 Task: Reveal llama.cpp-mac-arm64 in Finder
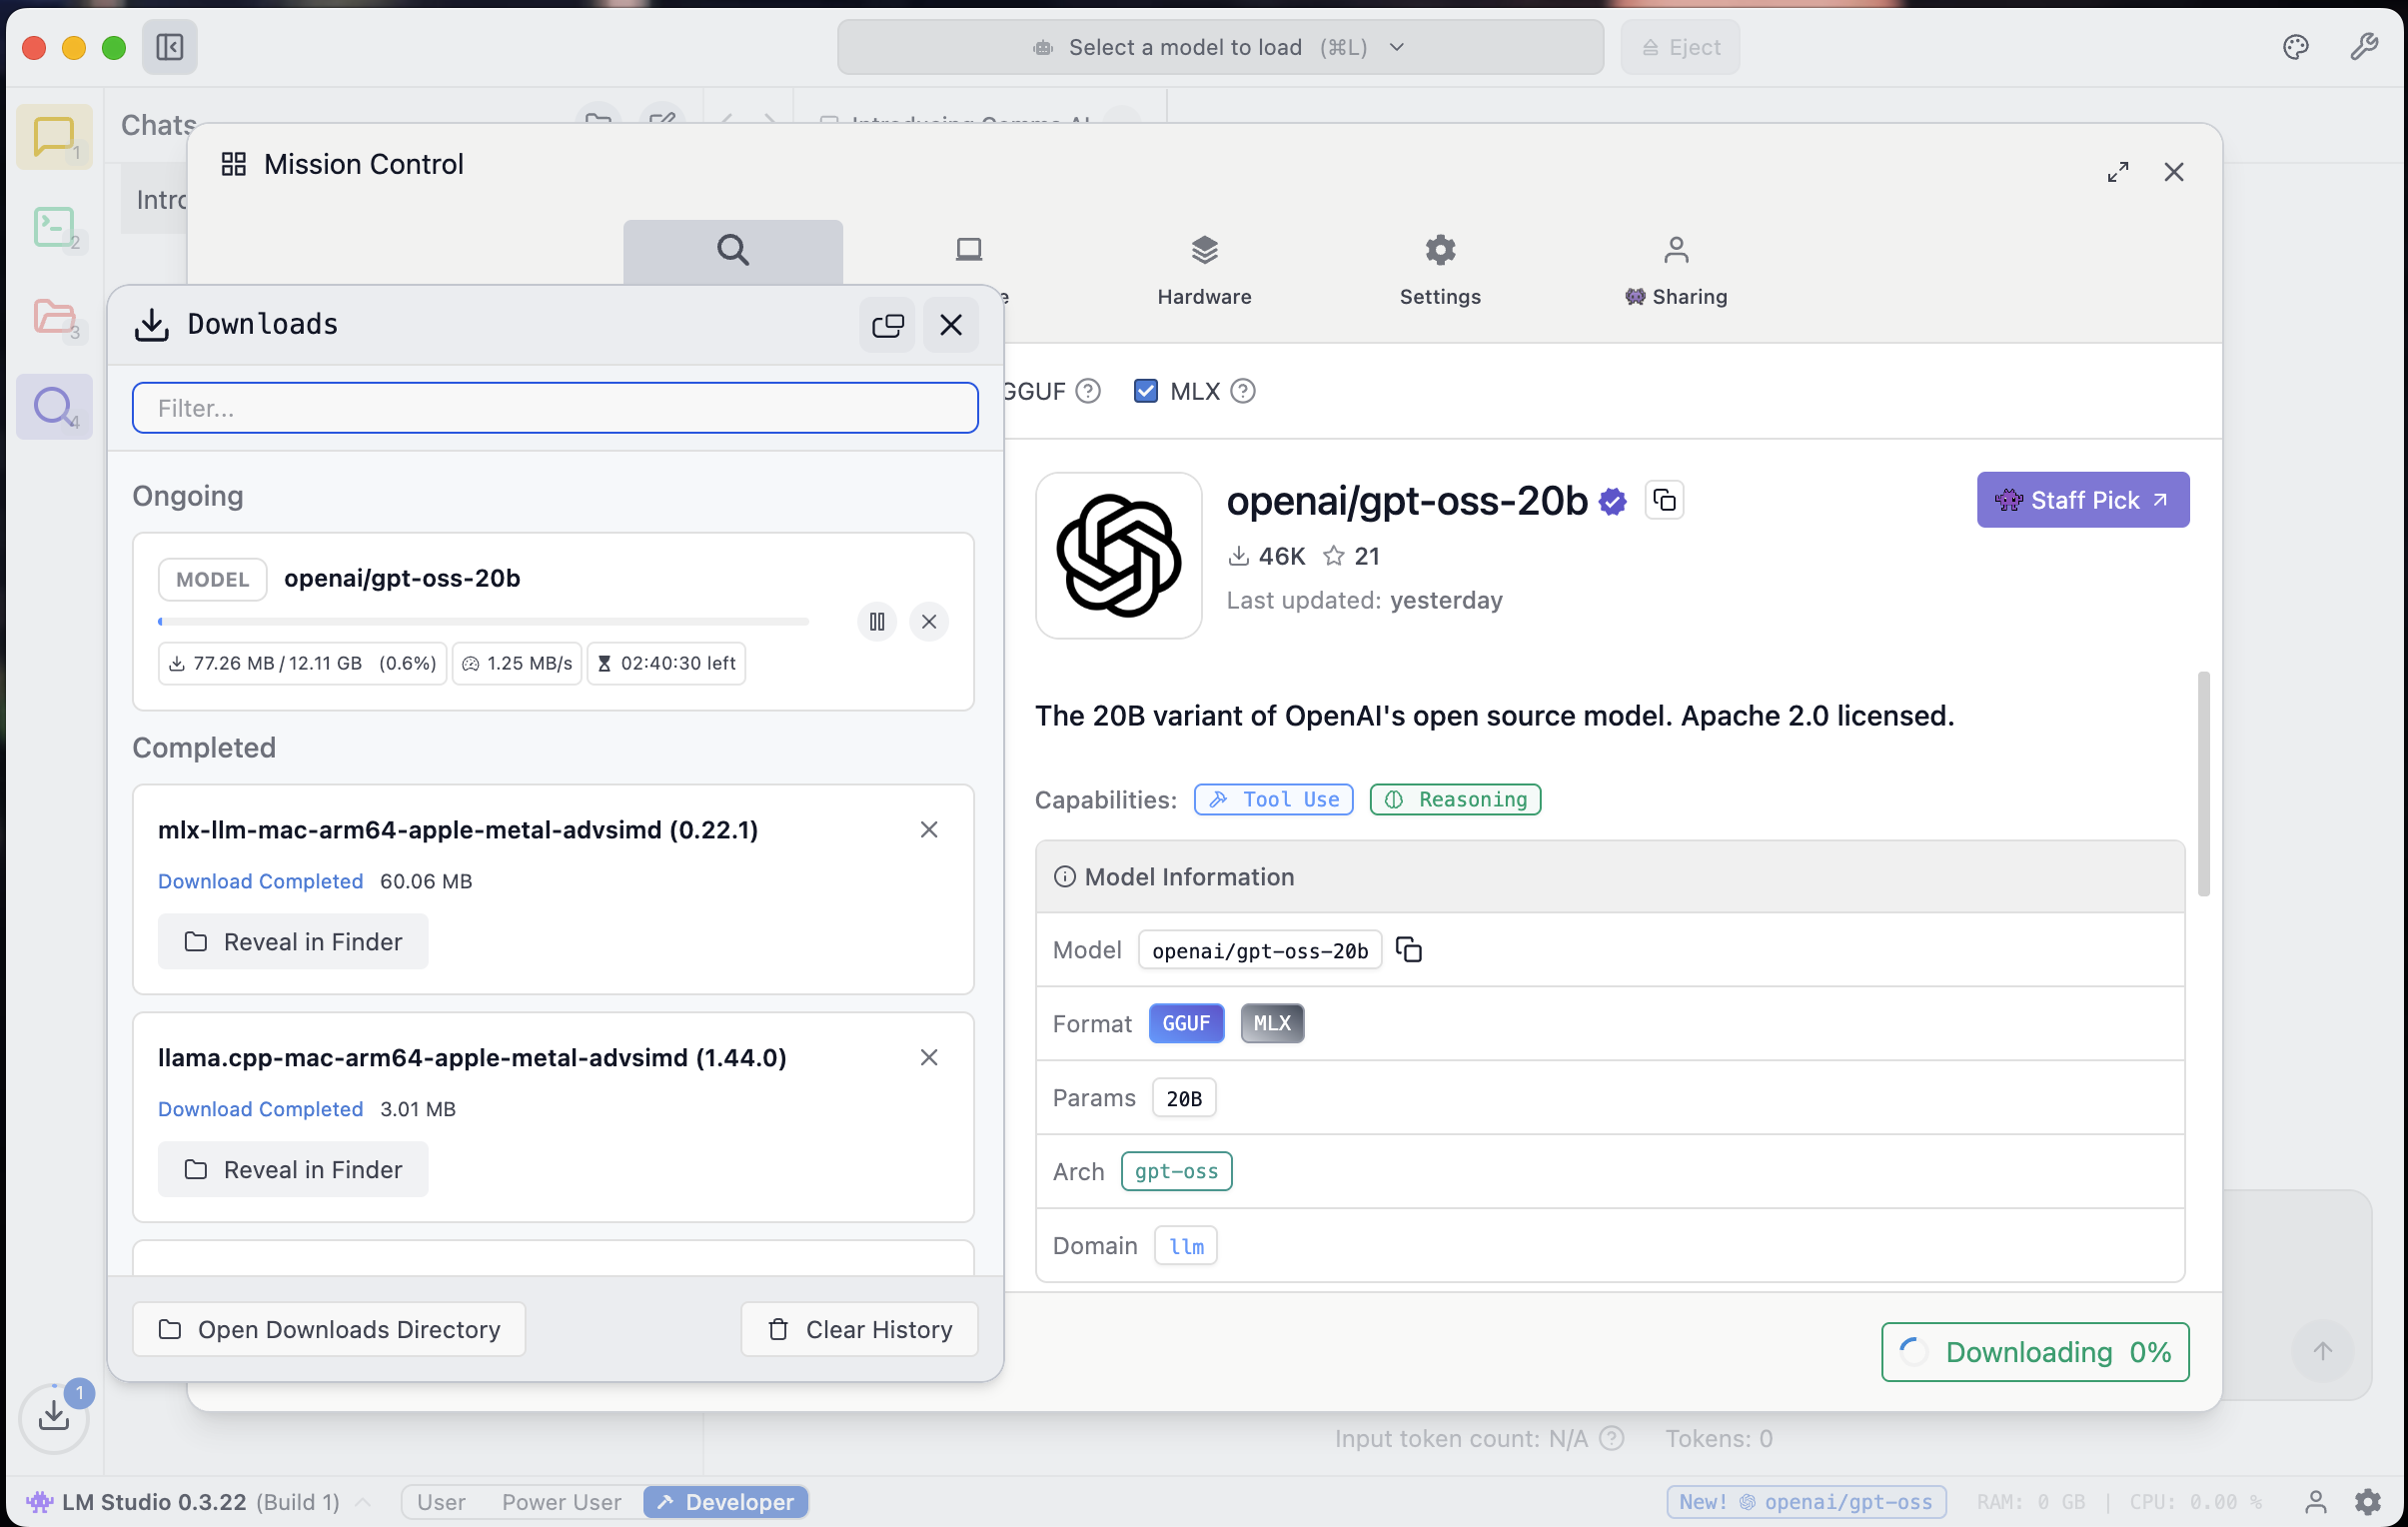[293, 1170]
